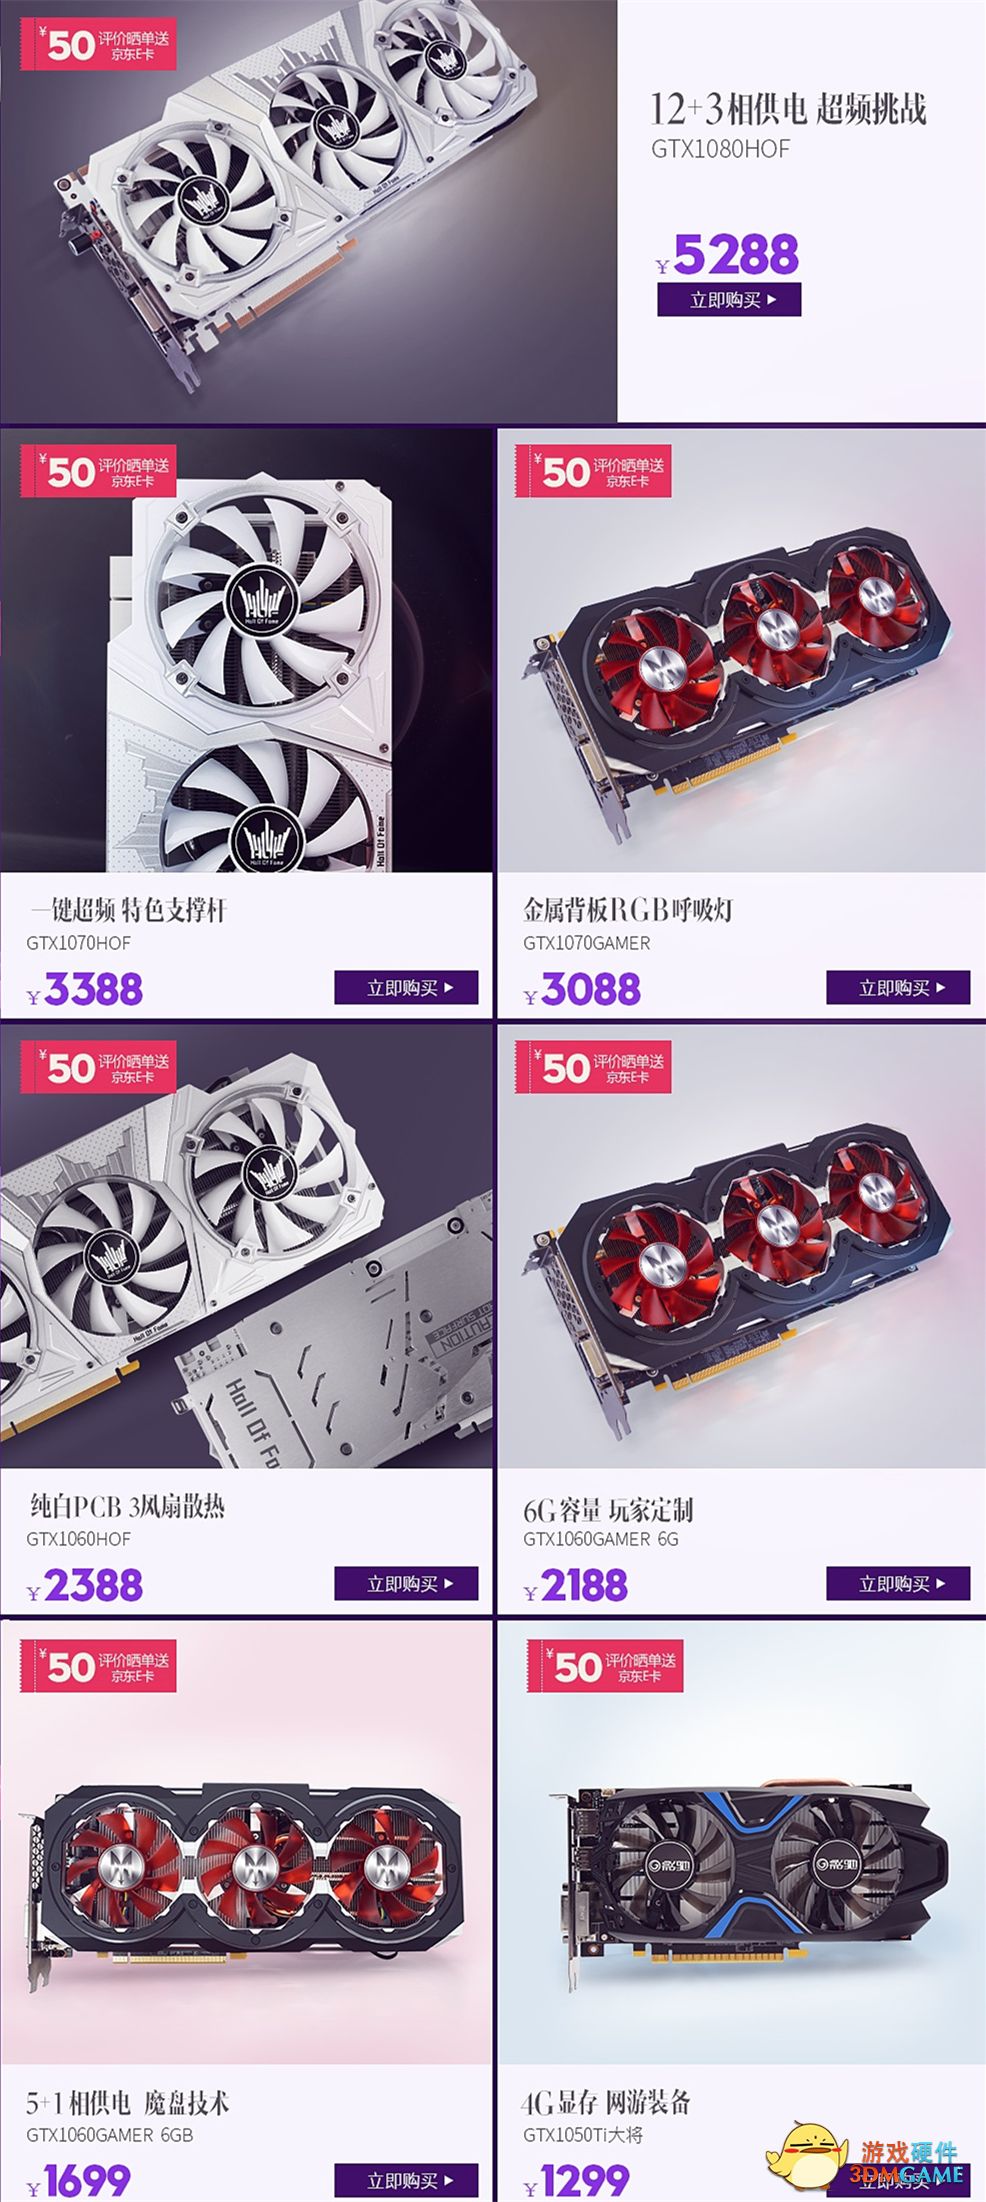Click the 纯白PCB 3风扇散热 title
The image size is (986, 2202).
point(128,1505)
